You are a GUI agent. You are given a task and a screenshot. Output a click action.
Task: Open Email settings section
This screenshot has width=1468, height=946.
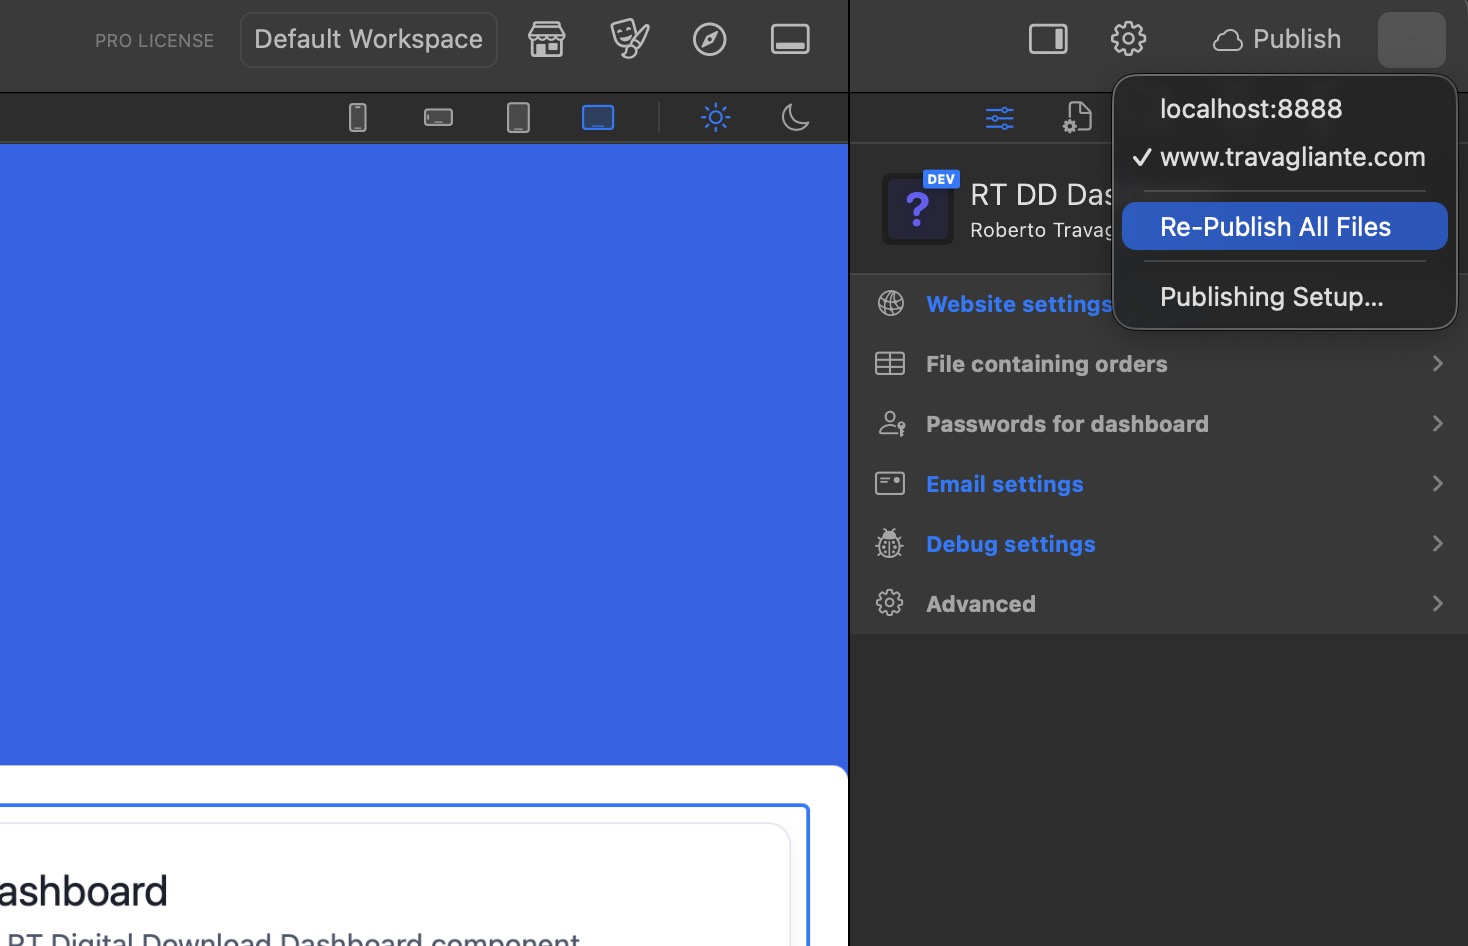(1159, 484)
